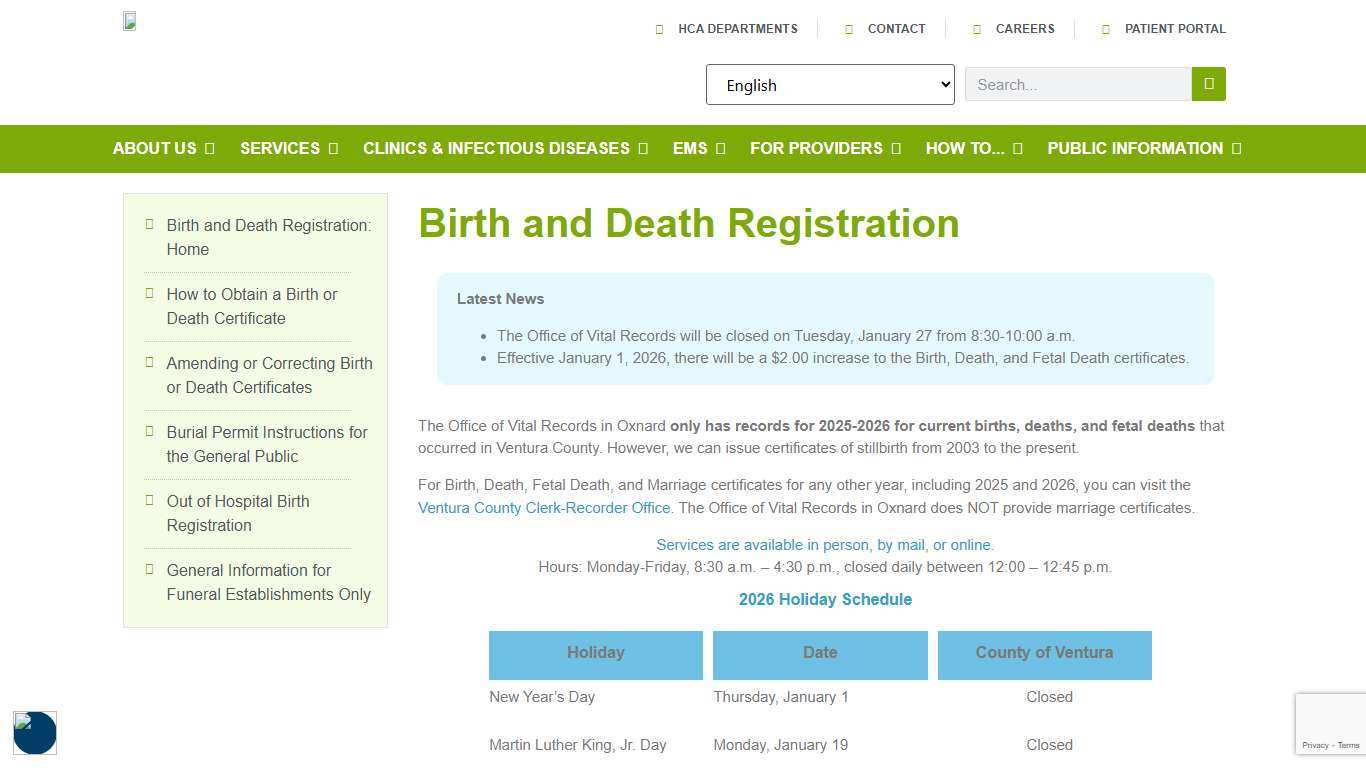Click the Patient Portal icon
Image resolution: width=1366 pixels, height=768 pixels.
tap(1104, 28)
